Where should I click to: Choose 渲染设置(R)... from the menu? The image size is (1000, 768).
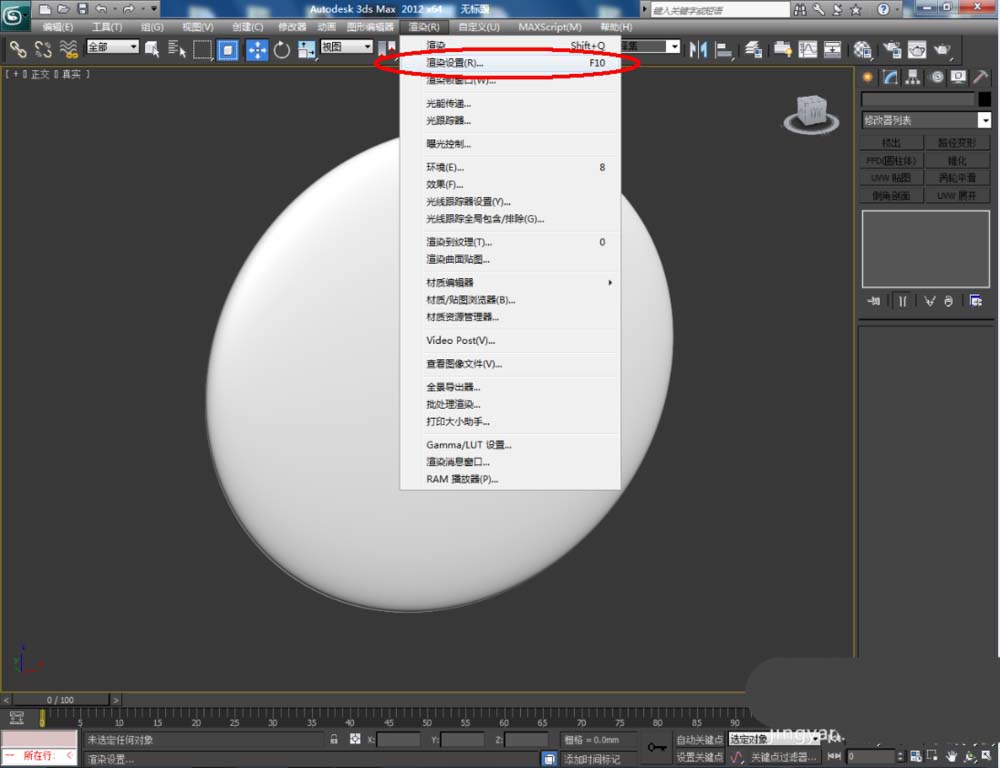(456, 63)
